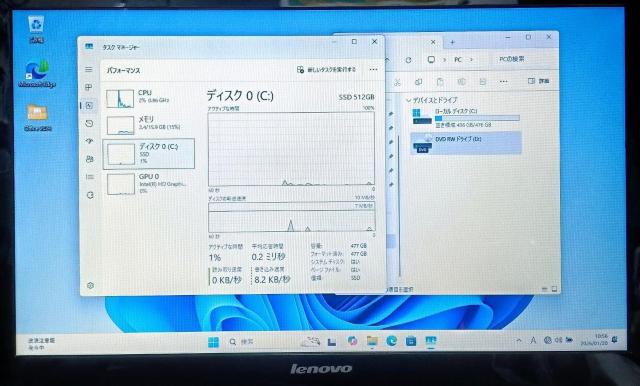Viewport: 640px width, 386px height.
Task: Open Services icon in Task Manager sidebar
Action: (x=90, y=195)
